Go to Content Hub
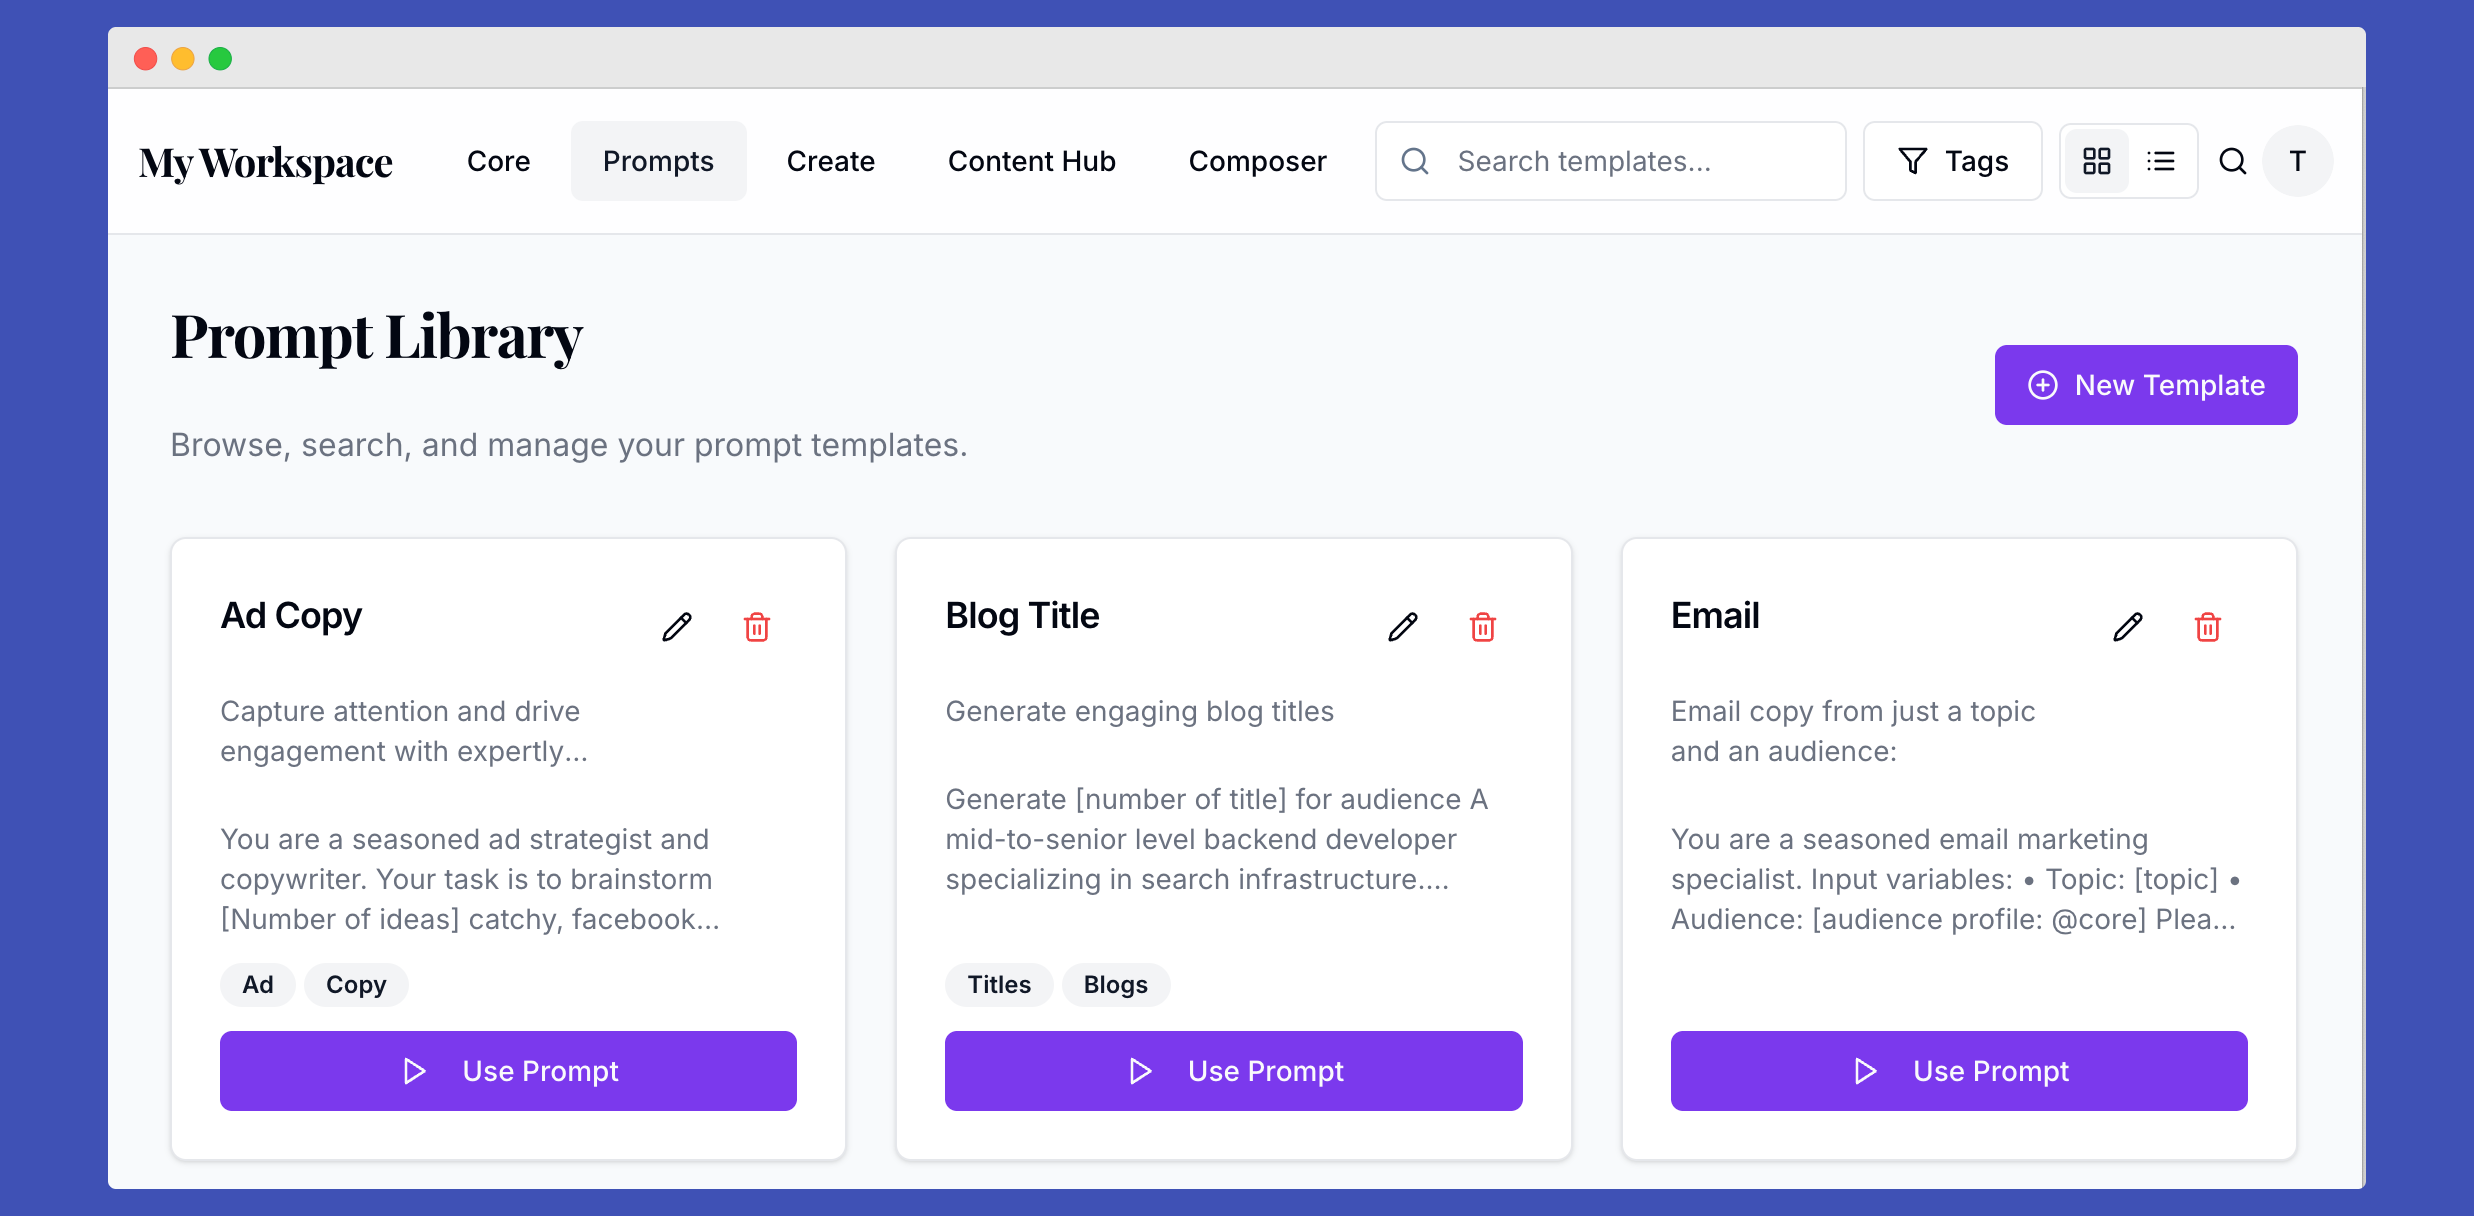The width and height of the screenshot is (2474, 1216). tap(1031, 161)
